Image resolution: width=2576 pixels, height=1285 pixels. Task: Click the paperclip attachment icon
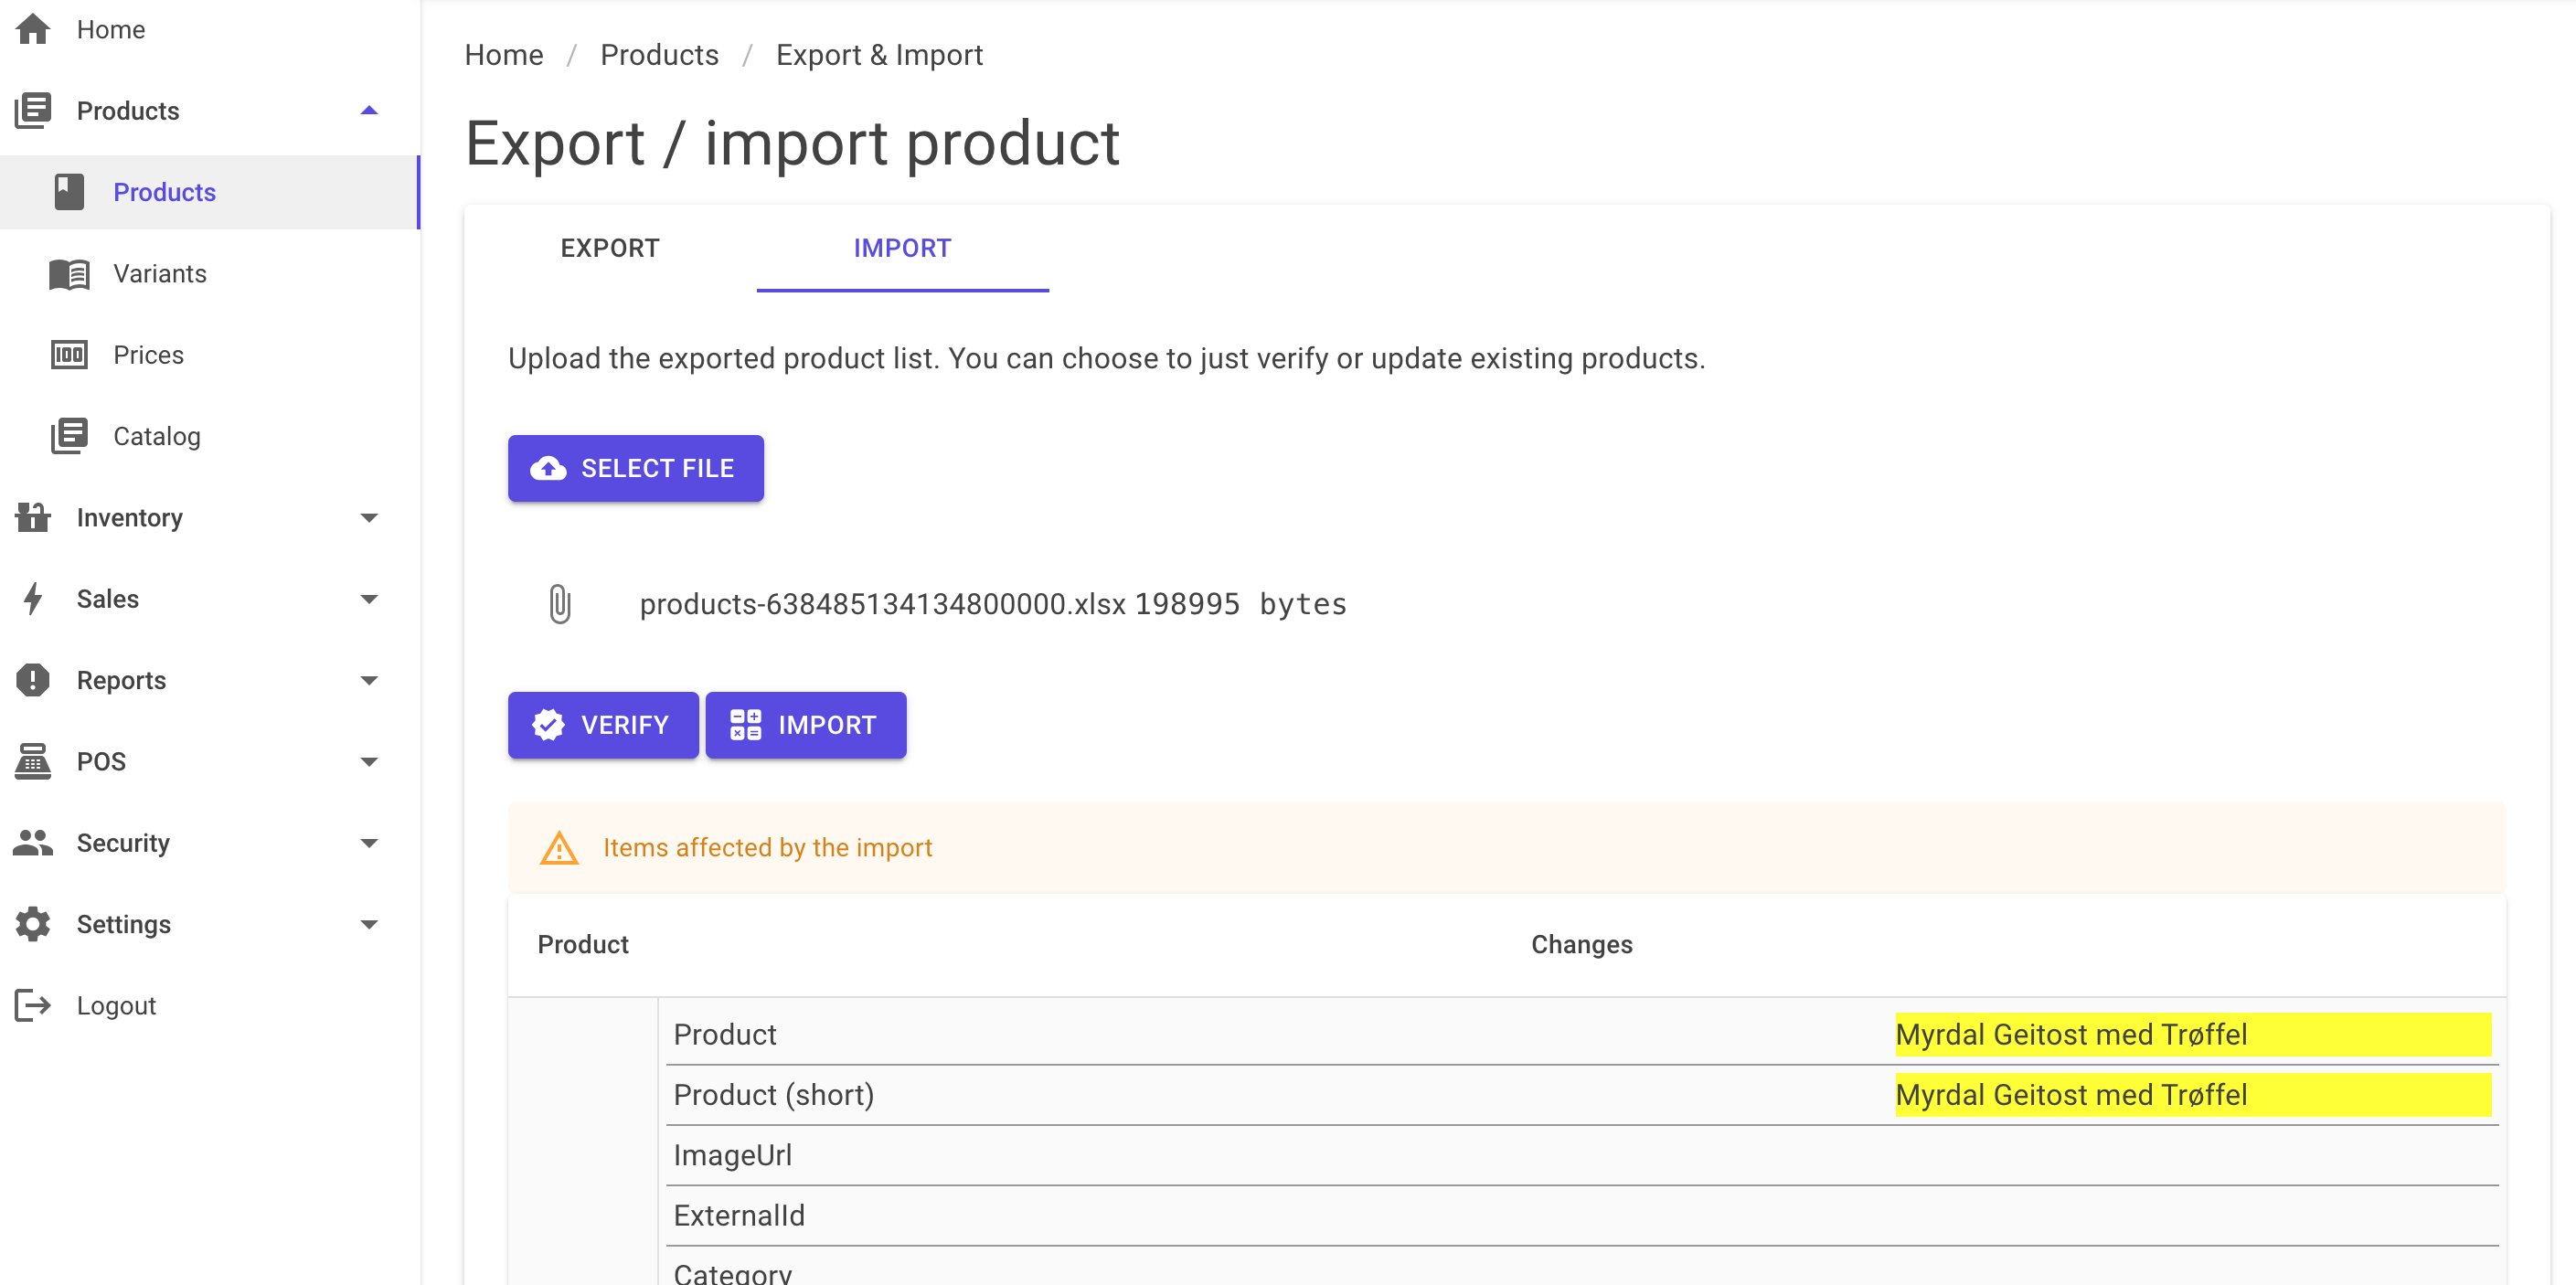[x=560, y=604]
